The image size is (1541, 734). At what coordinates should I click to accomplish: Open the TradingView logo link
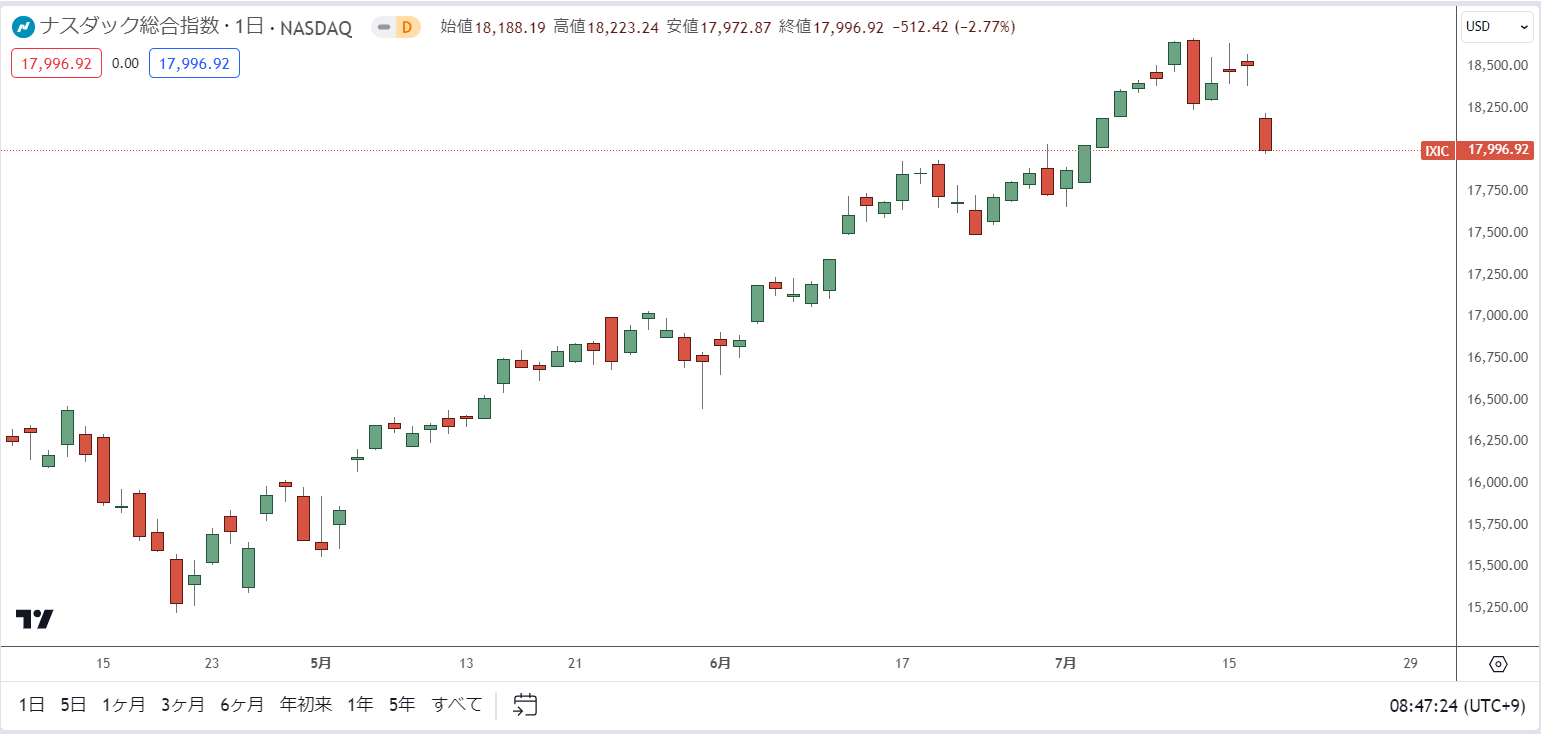coord(35,619)
